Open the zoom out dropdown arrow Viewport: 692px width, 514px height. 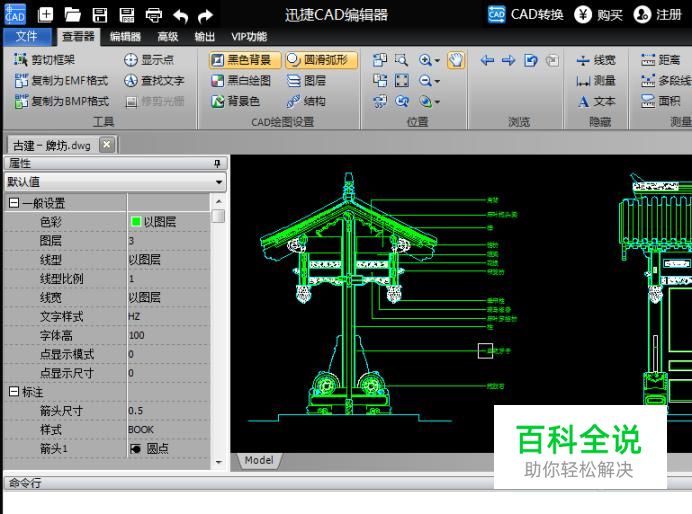(437, 81)
